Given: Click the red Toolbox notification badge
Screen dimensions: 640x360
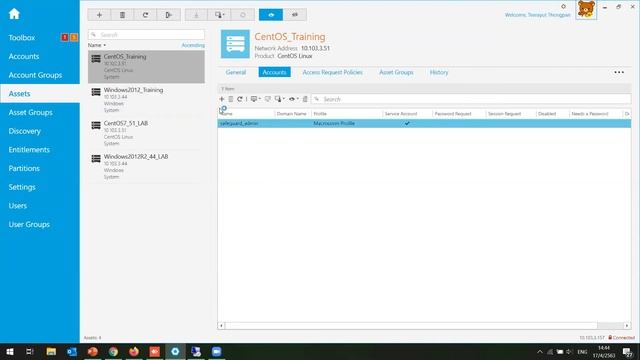Looking at the screenshot, I should (x=64, y=38).
